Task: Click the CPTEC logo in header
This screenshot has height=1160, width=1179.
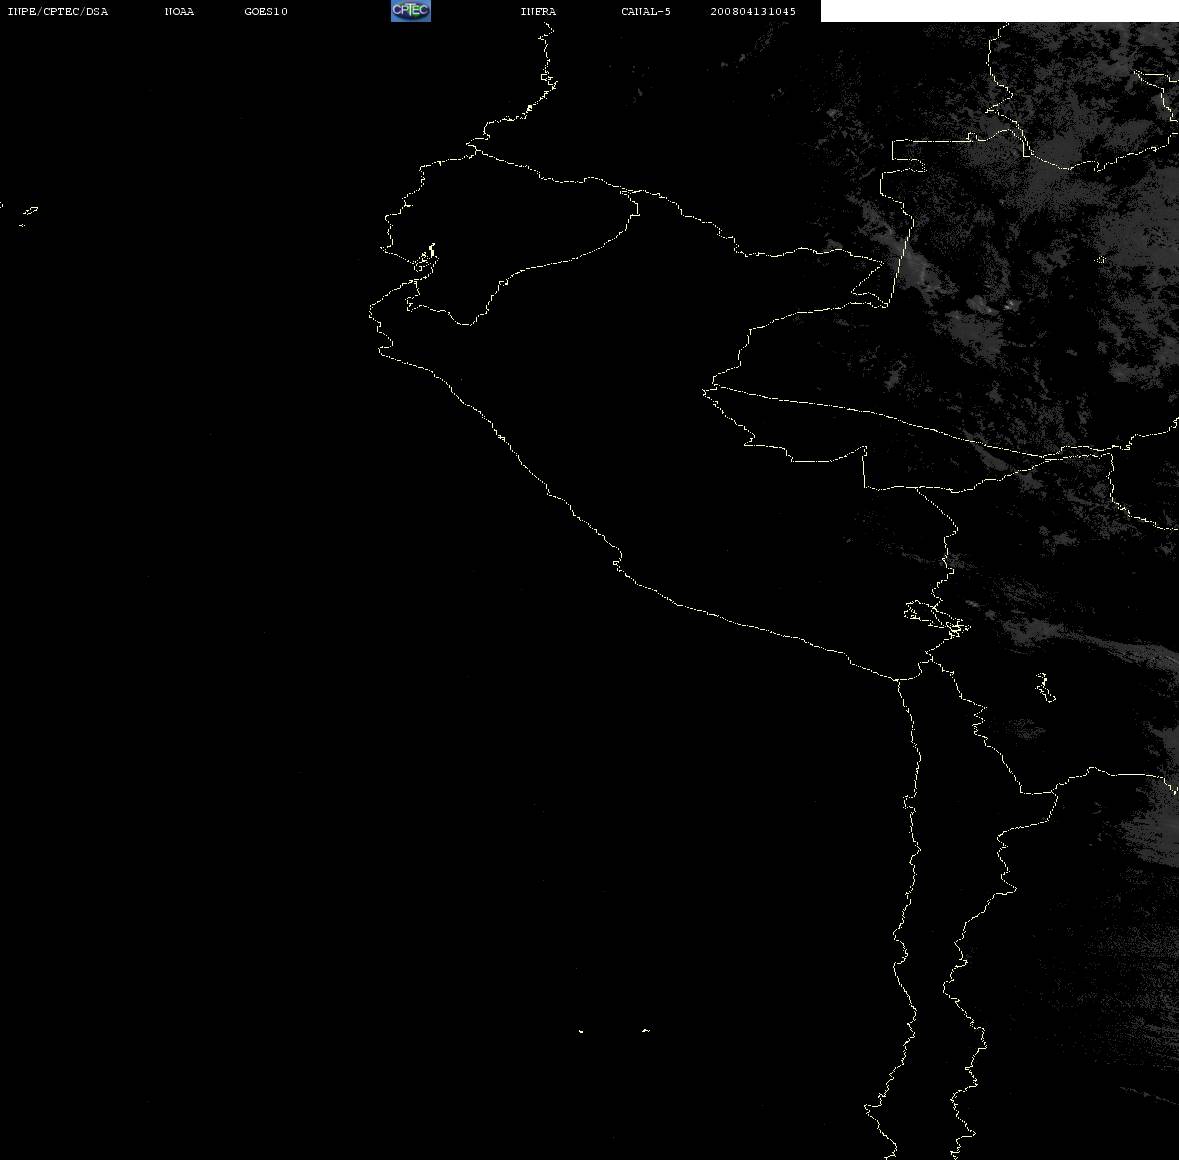Action: click(x=411, y=11)
